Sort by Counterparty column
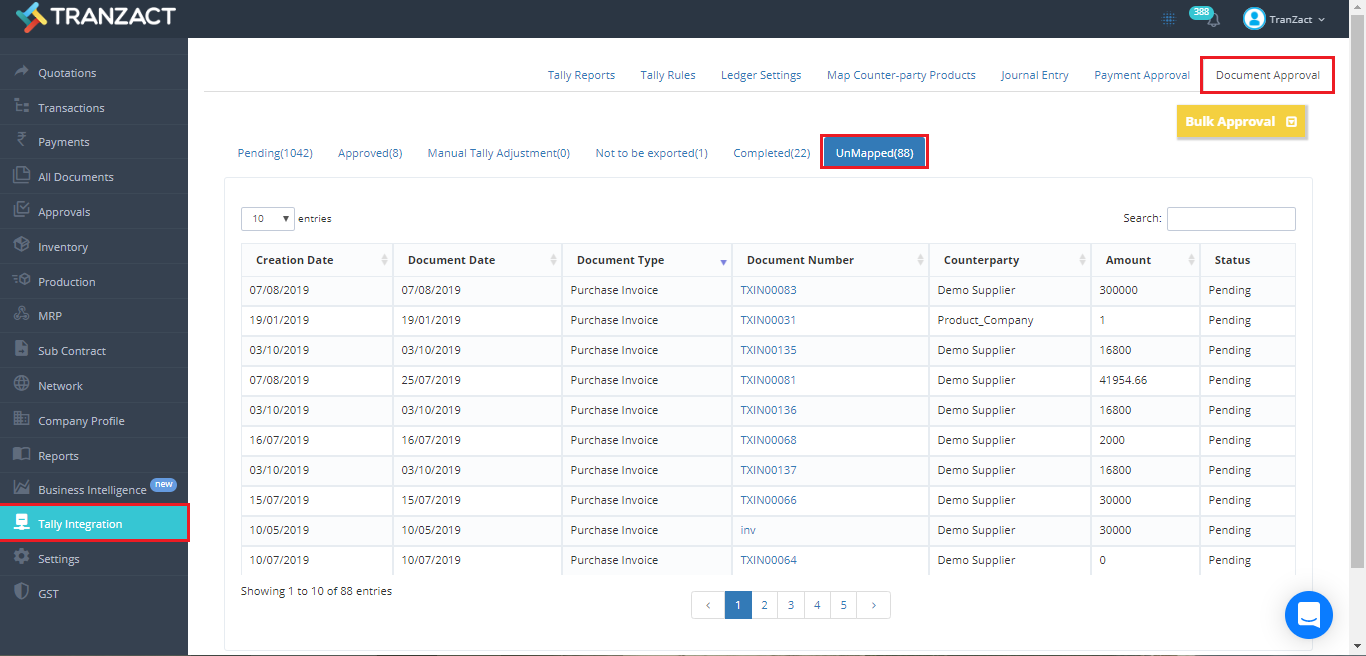The image size is (1366, 656). pyautogui.click(x=1010, y=260)
